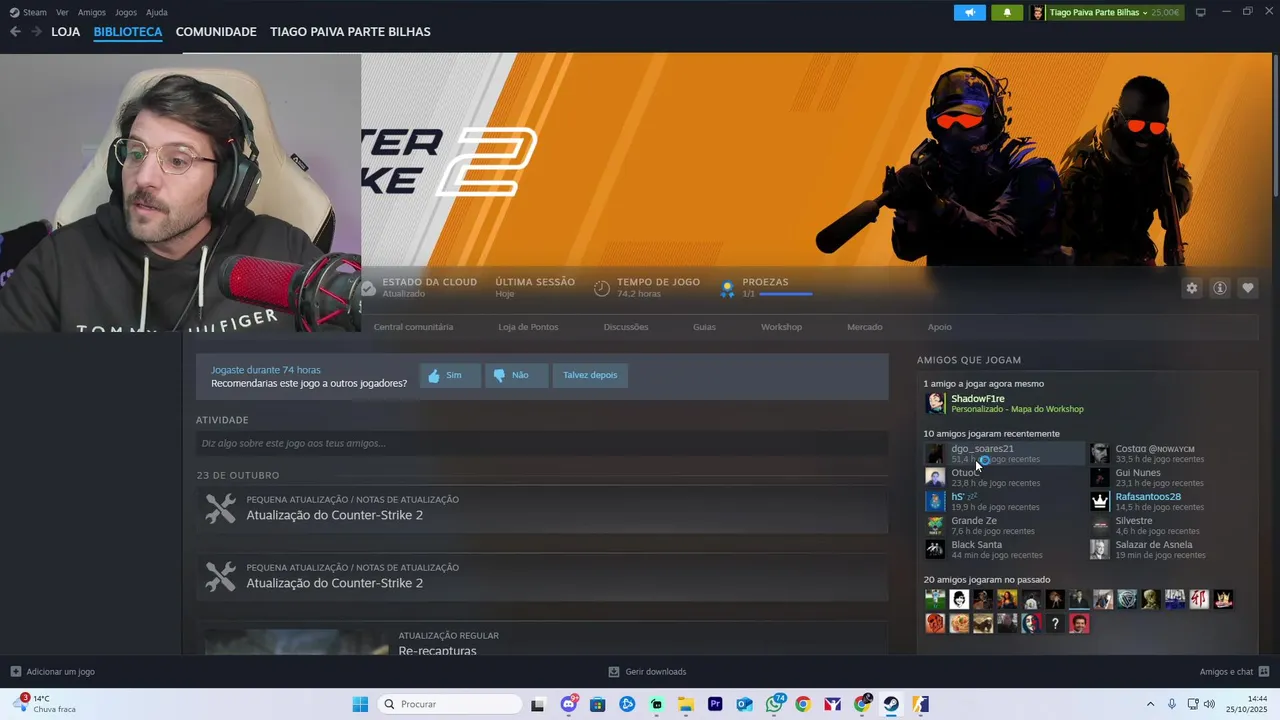Screen dimensions: 1280x720
Task: Open the game info icon
Action: coord(1220,288)
